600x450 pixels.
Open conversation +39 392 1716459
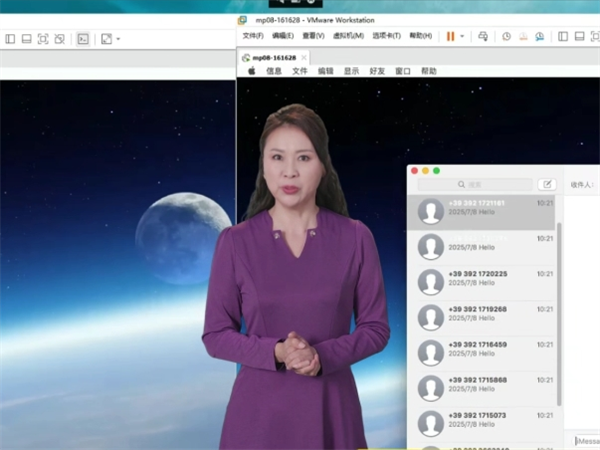tap(482, 352)
